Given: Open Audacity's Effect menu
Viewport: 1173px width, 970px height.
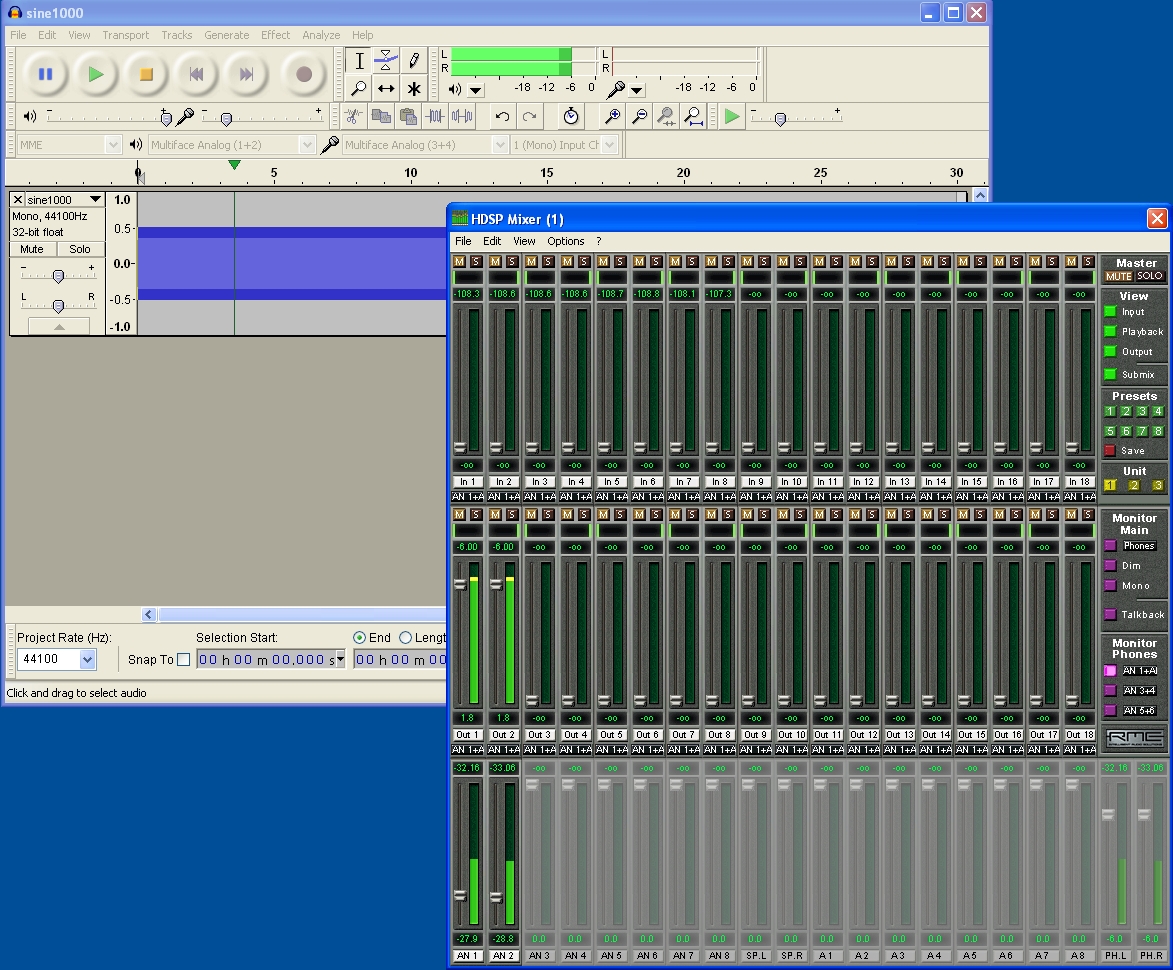Looking at the screenshot, I should pyautogui.click(x=275, y=35).
